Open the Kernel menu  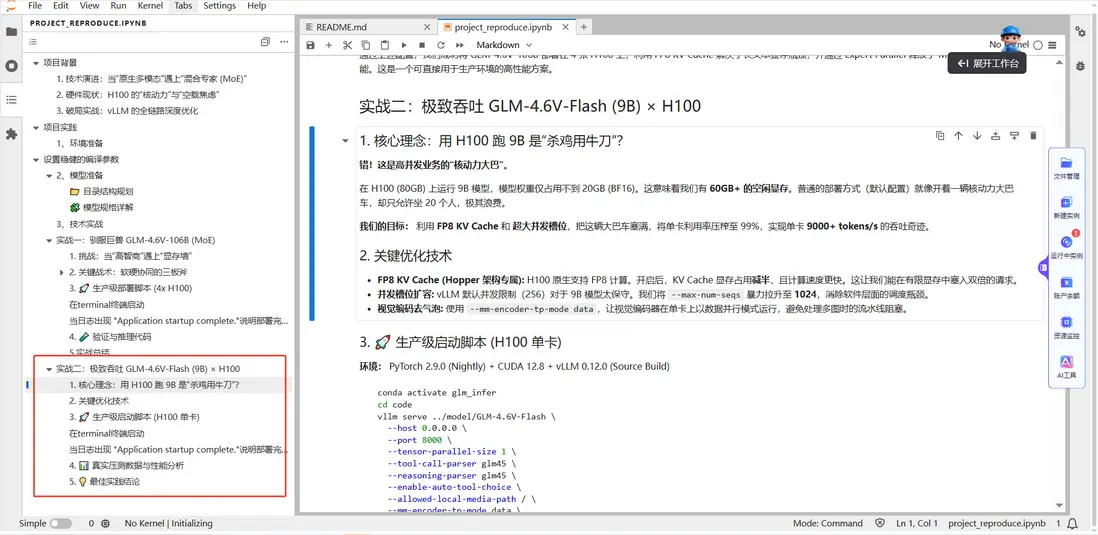(151, 6)
